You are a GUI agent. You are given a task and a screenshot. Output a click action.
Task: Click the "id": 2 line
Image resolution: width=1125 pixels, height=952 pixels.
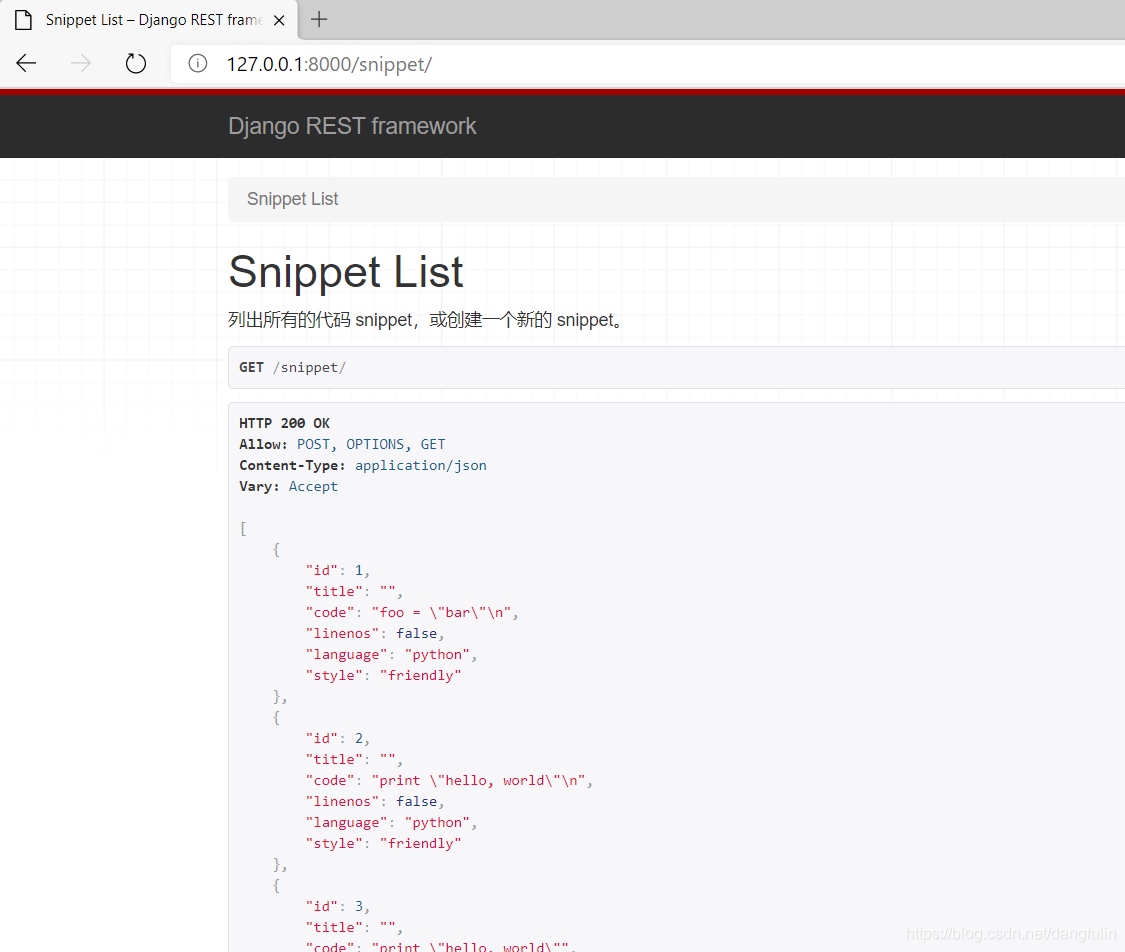338,738
